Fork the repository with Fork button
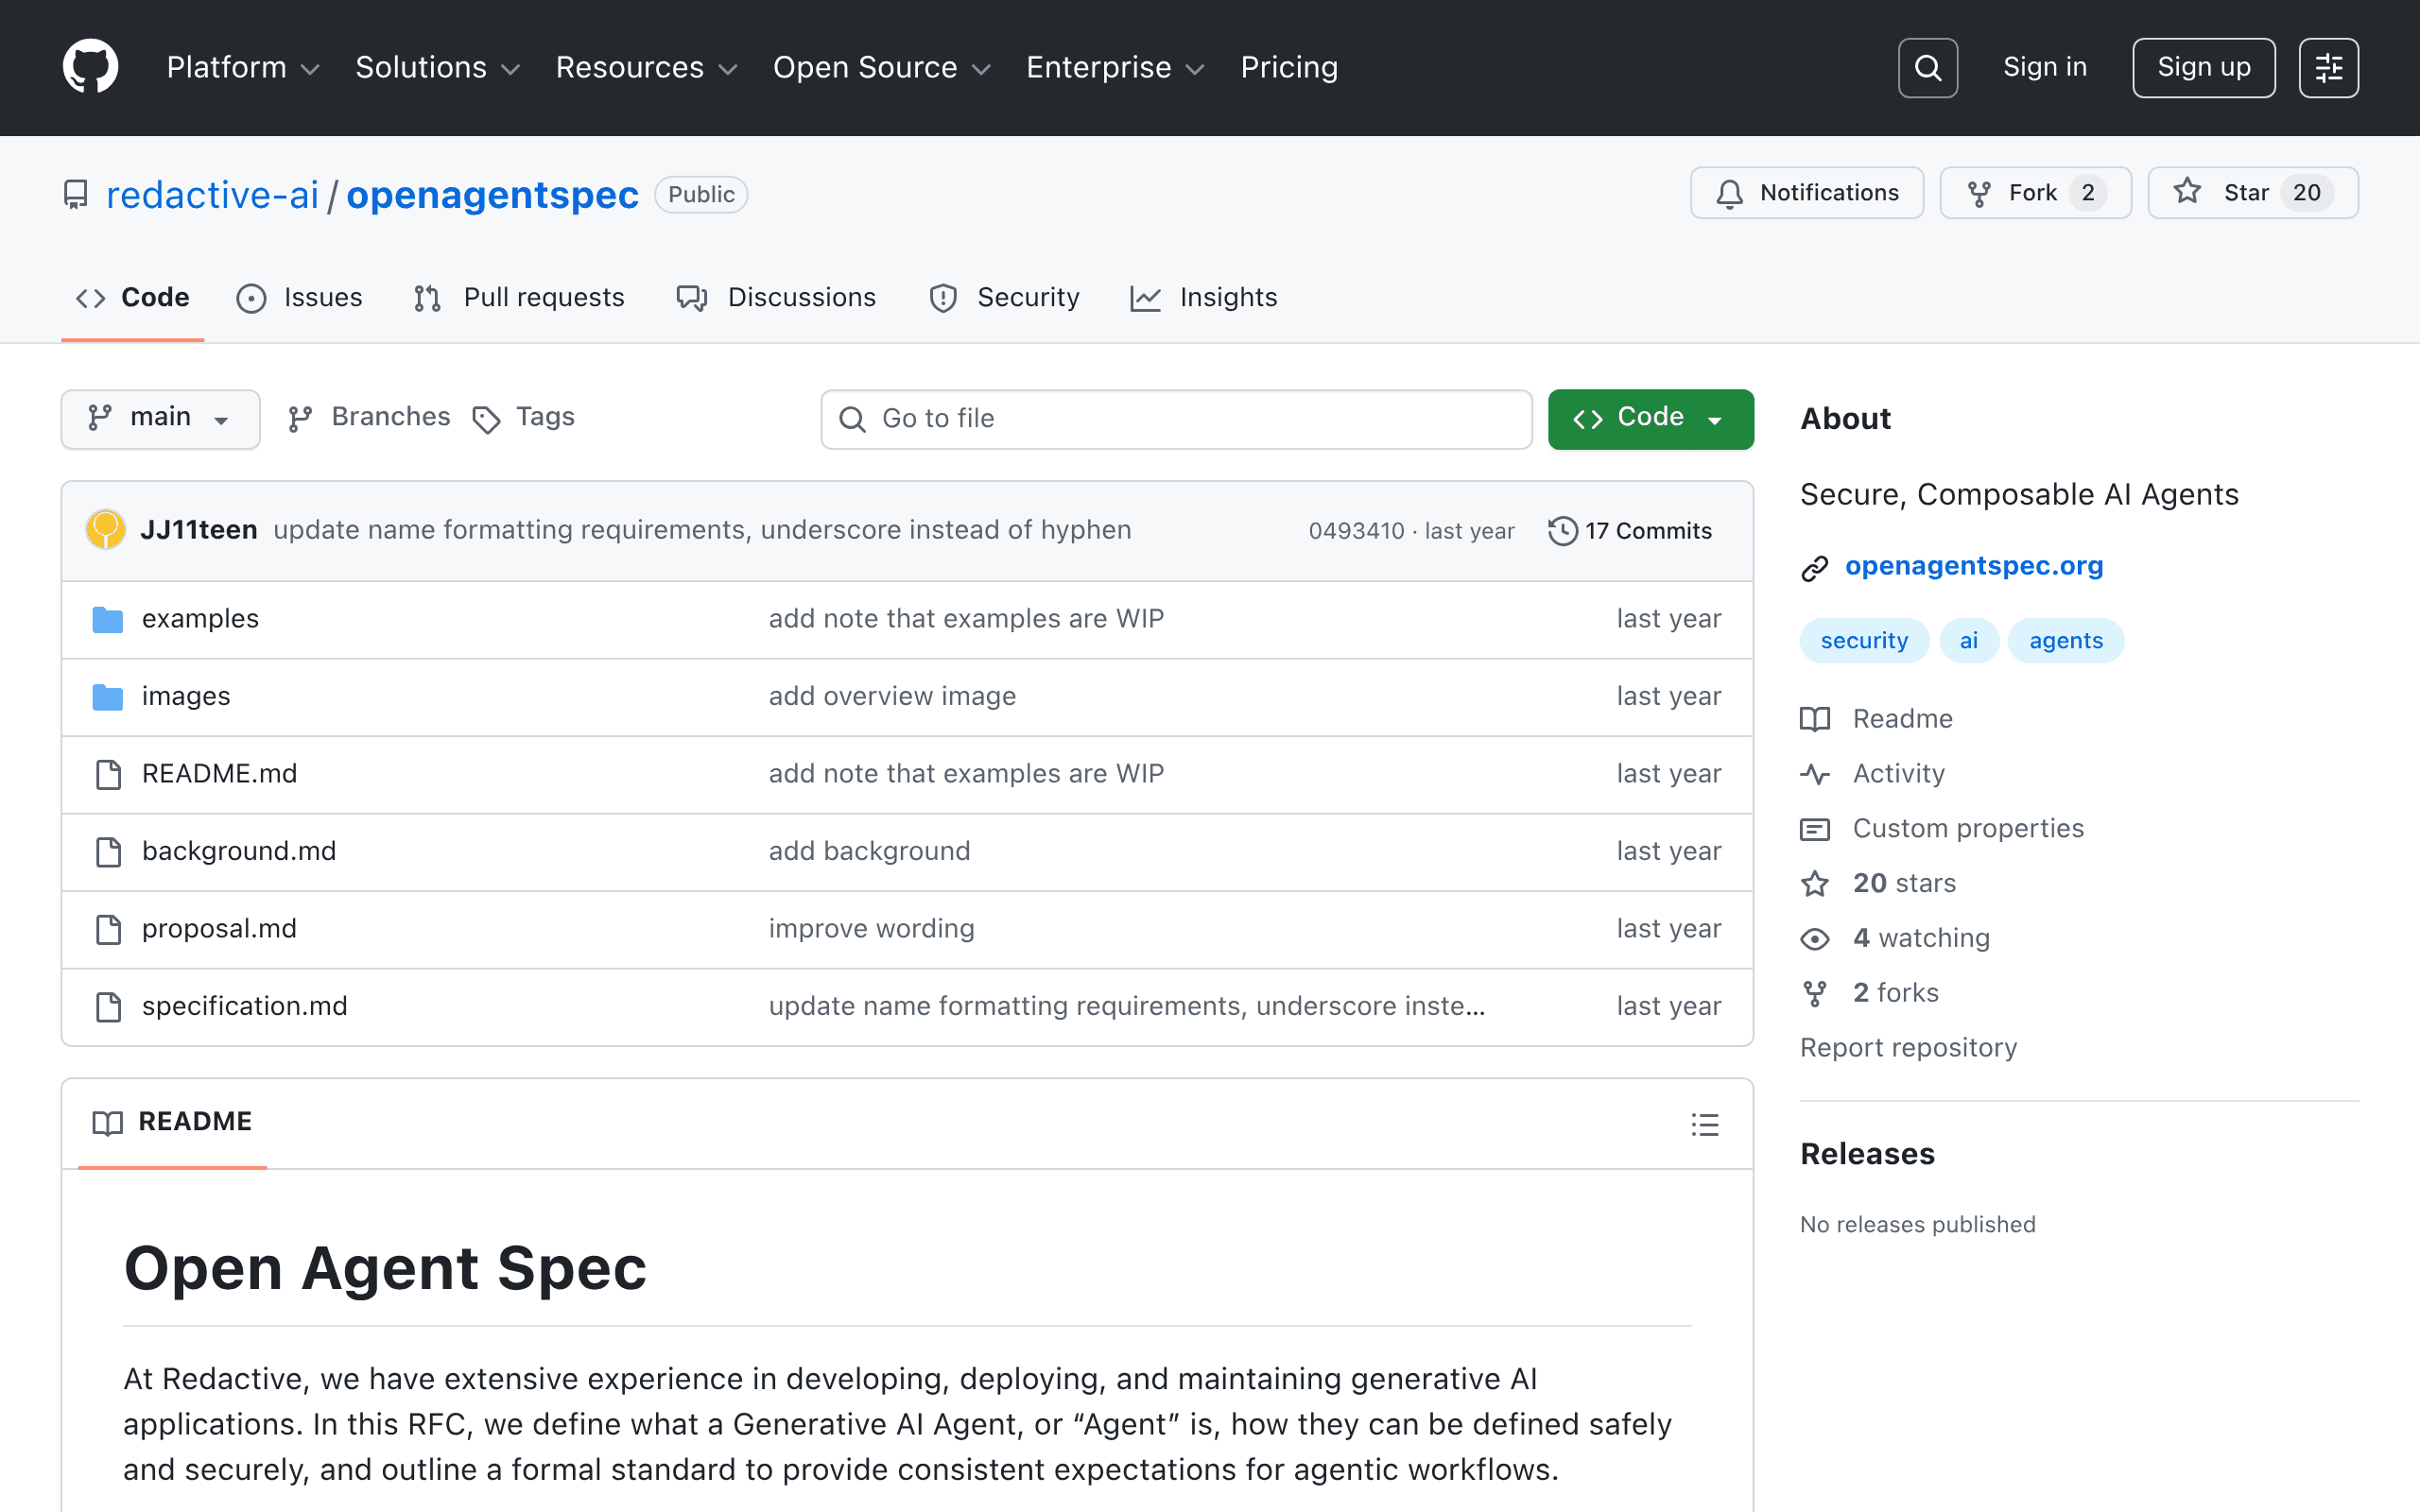This screenshot has height=1512, width=2420. point(2035,193)
